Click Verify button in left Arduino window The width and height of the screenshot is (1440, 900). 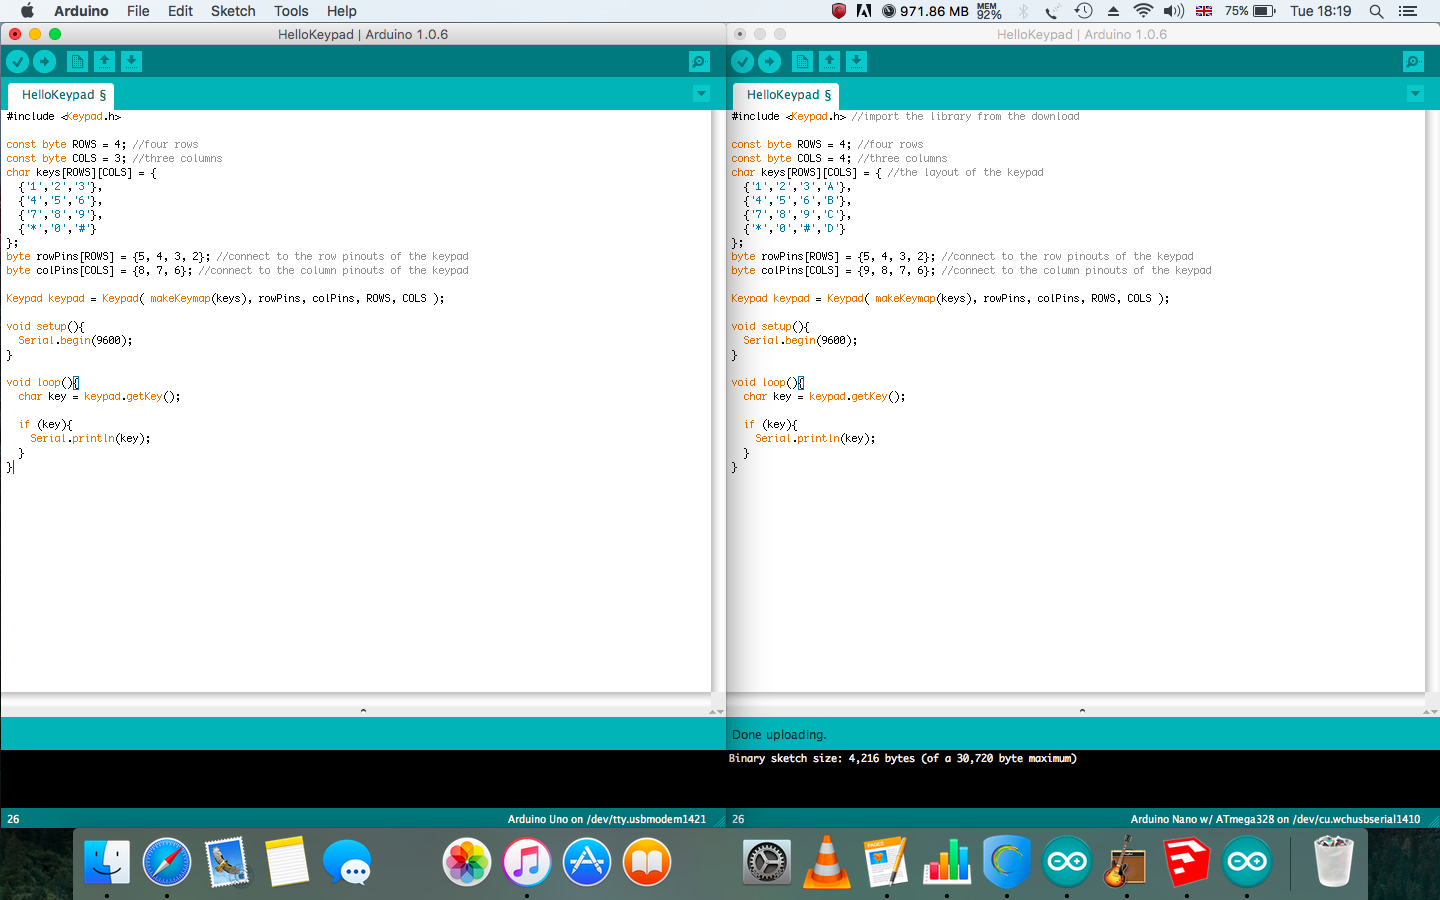click(17, 62)
